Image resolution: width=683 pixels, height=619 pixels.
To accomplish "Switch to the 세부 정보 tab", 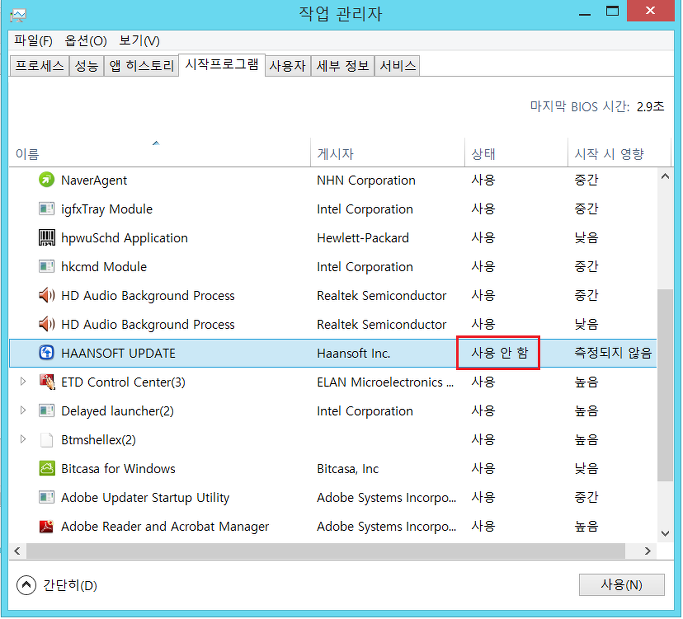I will [x=342, y=66].
